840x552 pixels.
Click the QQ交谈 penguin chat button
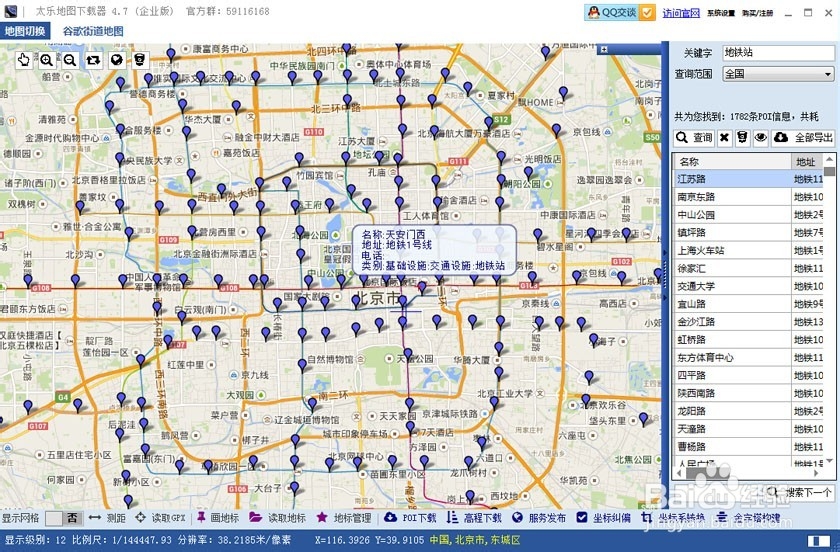[612, 12]
